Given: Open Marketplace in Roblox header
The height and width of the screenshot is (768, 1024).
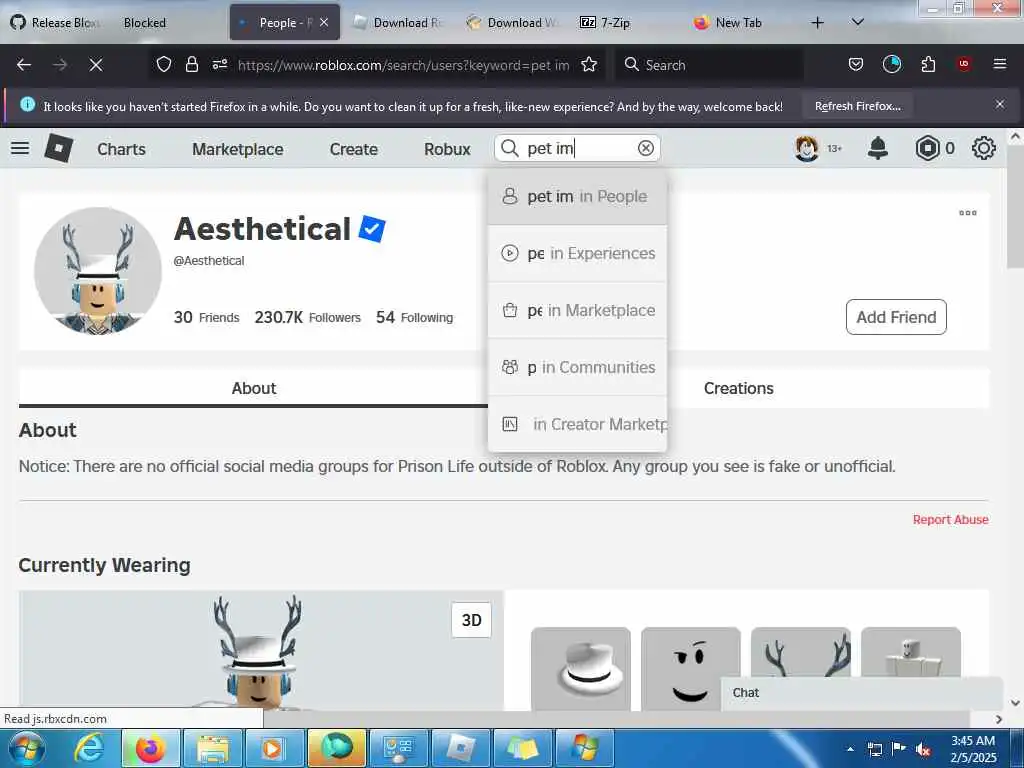Looking at the screenshot, I should (x=238, y=149).
